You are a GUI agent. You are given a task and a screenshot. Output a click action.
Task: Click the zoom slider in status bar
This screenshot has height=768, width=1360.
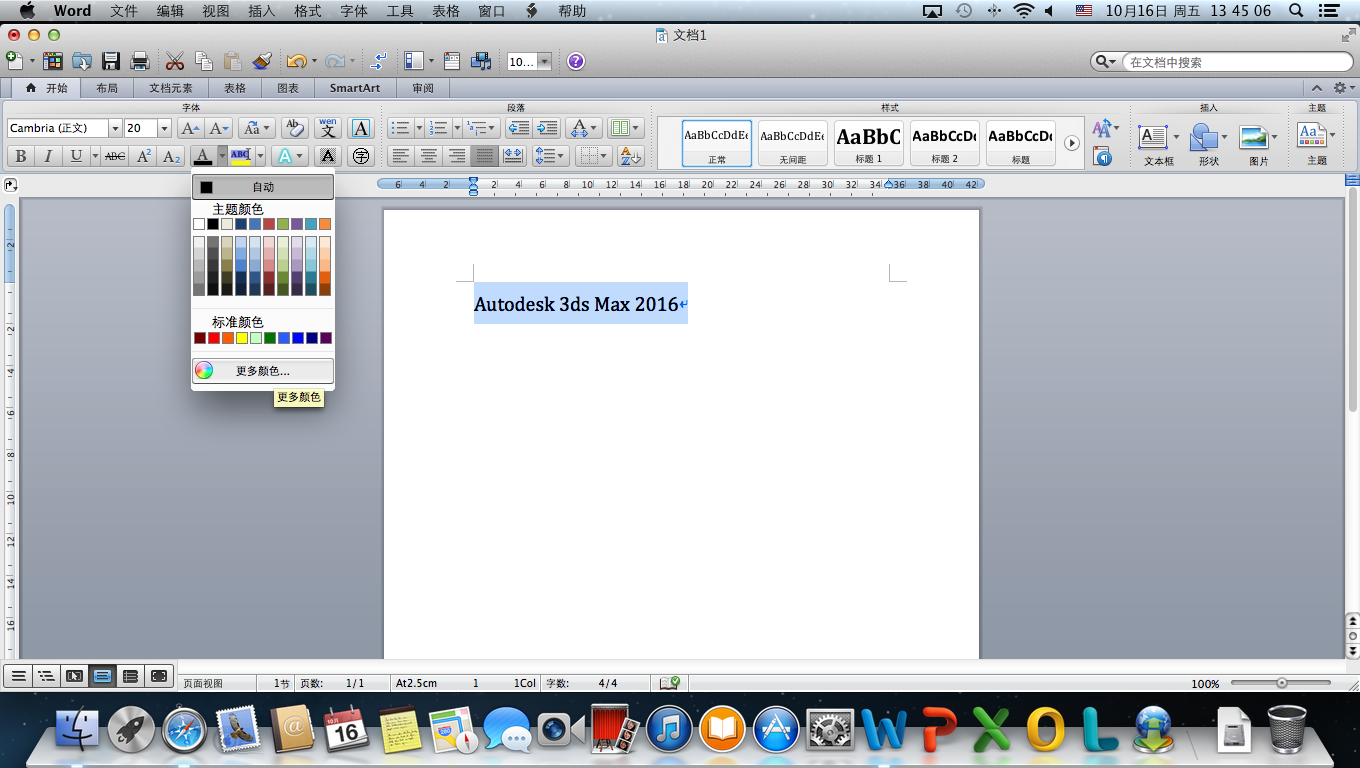click(x=1282, y=683)
